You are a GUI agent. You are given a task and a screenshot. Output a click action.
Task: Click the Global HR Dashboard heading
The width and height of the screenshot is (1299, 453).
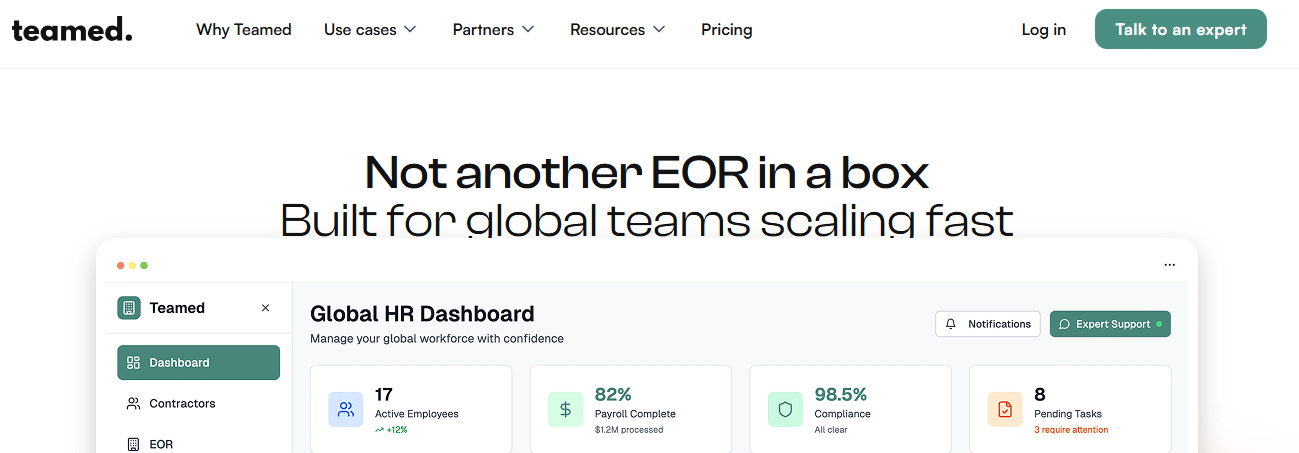click(x=422, y=314)
